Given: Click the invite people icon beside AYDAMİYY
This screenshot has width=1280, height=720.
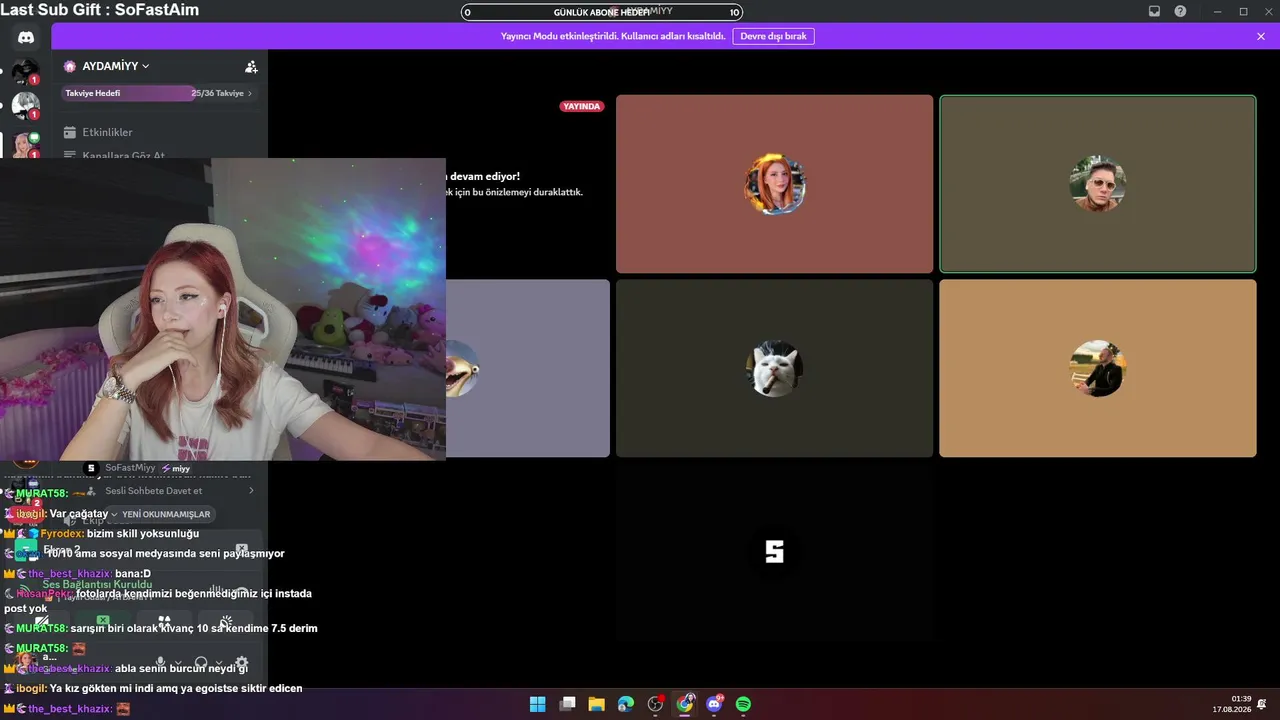Looking at the screenshot, I should pyautogui.click(x=251, y=66).
